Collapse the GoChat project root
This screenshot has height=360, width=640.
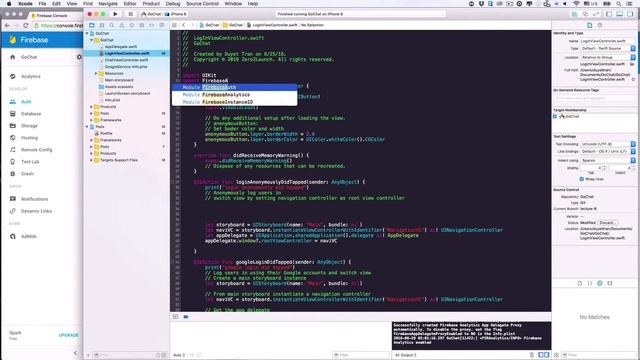click(87, 33)
